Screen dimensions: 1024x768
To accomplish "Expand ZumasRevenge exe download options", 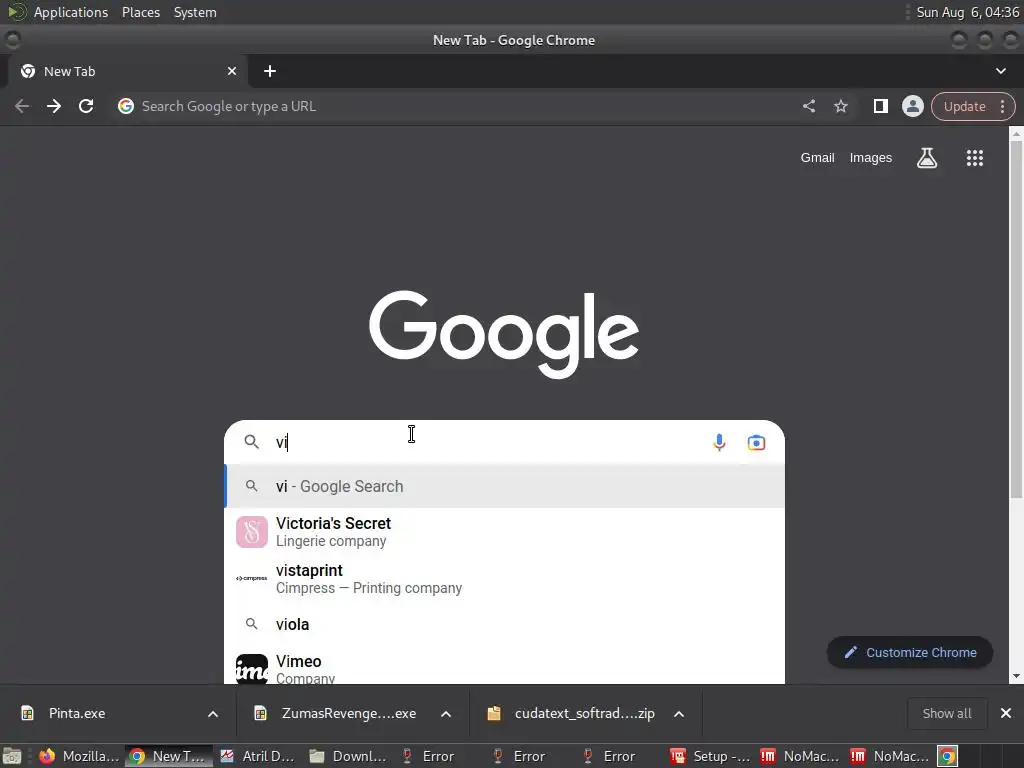I will 446,714.
